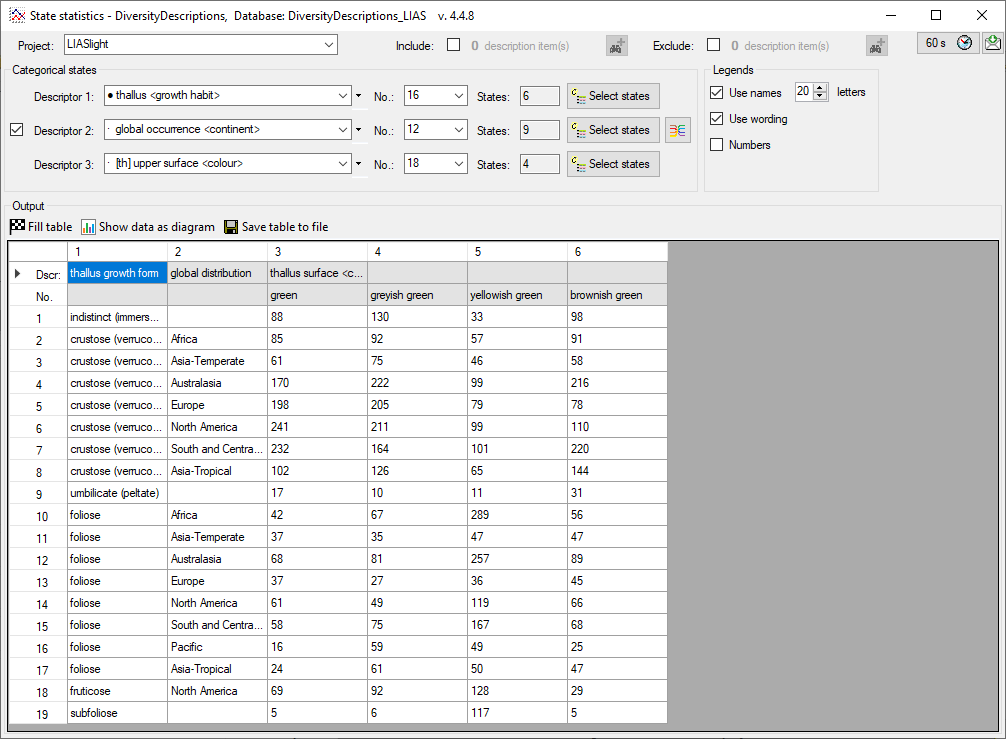Click the exclude description items binoculars icon
1006x739 pixels.
pyautogui.click(x=876, y=46)
